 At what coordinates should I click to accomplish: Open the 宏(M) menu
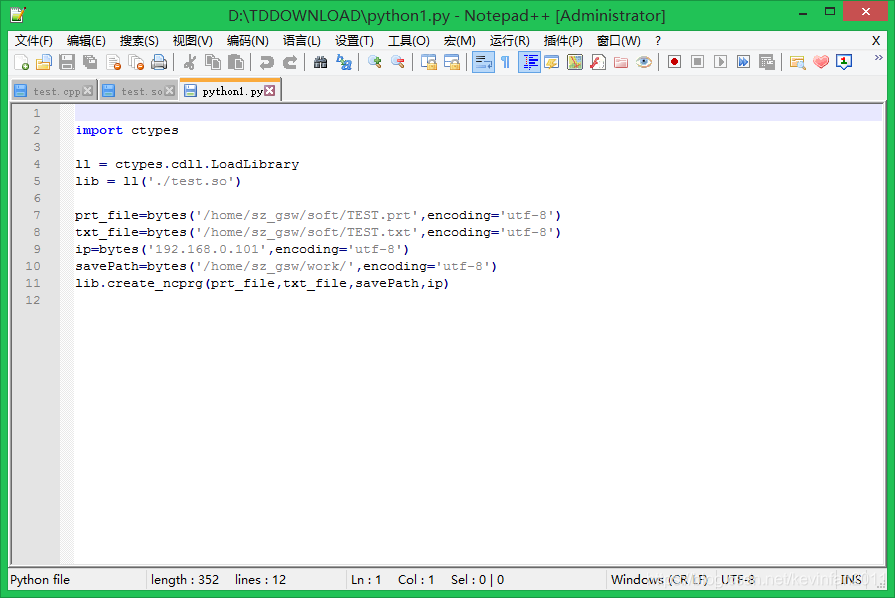click(459, 41)
